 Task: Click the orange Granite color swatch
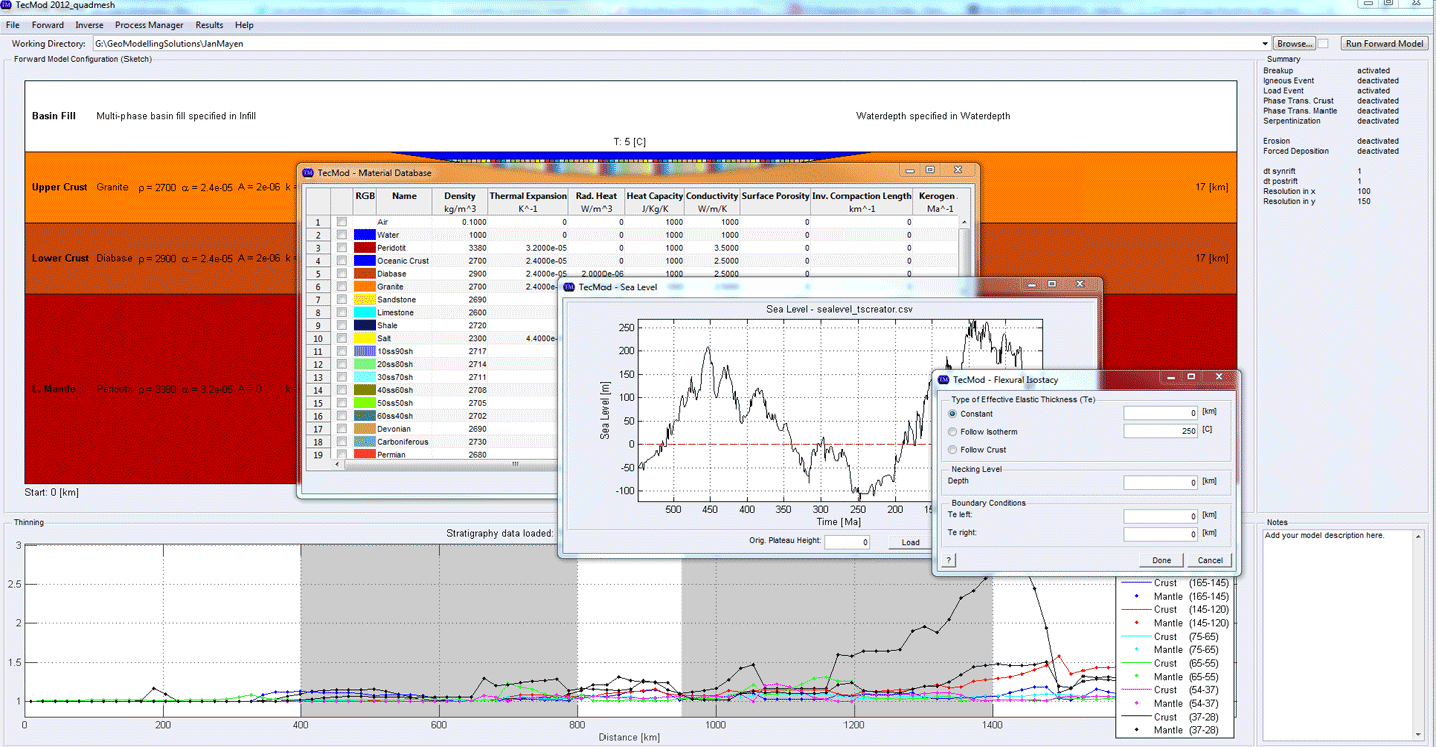coord(365,287)
